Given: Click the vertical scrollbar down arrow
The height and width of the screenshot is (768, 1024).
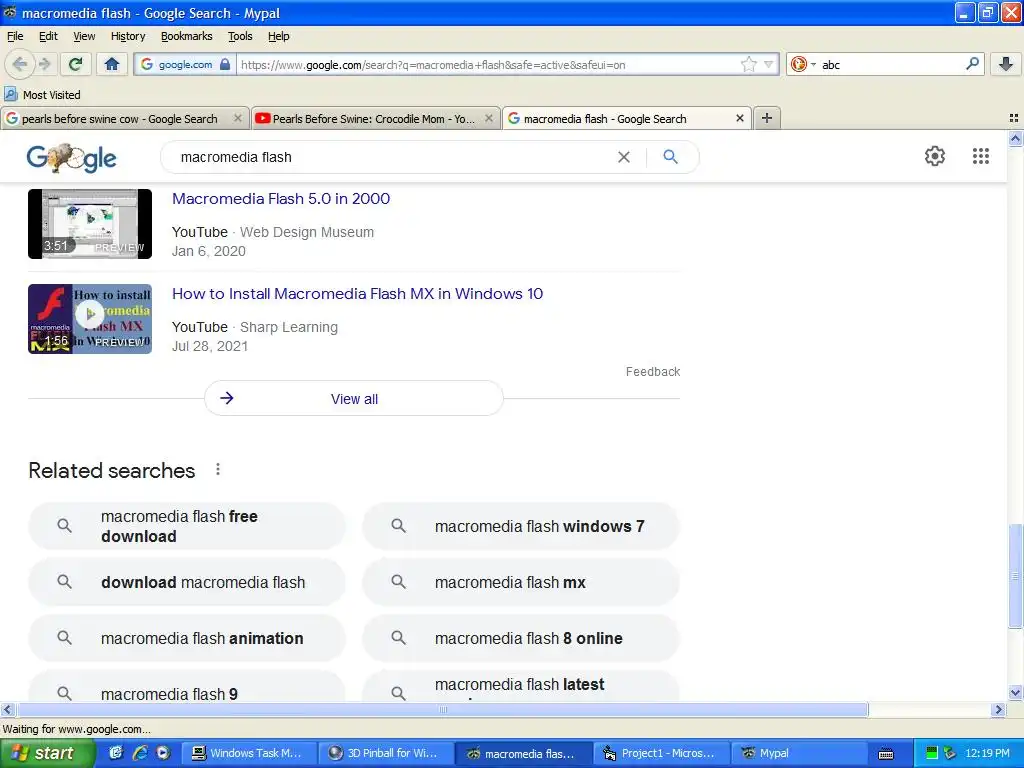Looking at the screenshot, I should tap(1015, 693).
